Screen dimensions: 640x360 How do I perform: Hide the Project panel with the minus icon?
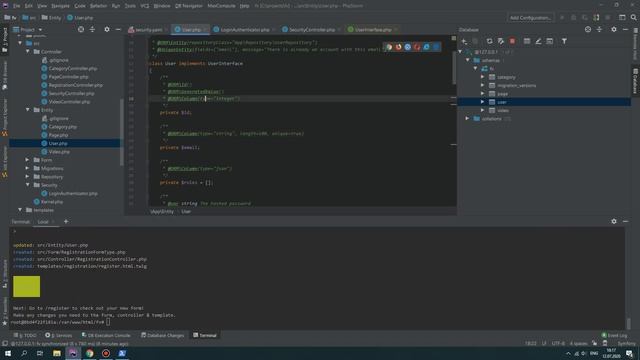pos(118,29)
